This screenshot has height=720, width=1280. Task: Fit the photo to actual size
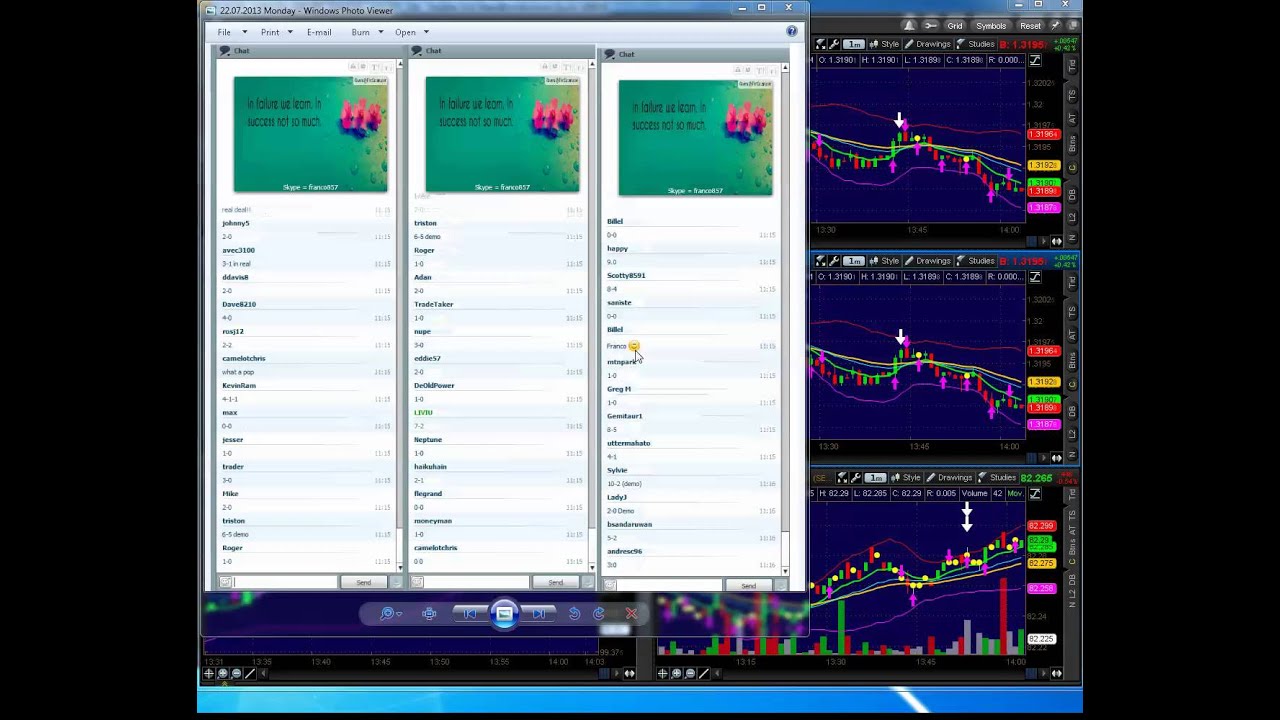click(x=429, y=614)
